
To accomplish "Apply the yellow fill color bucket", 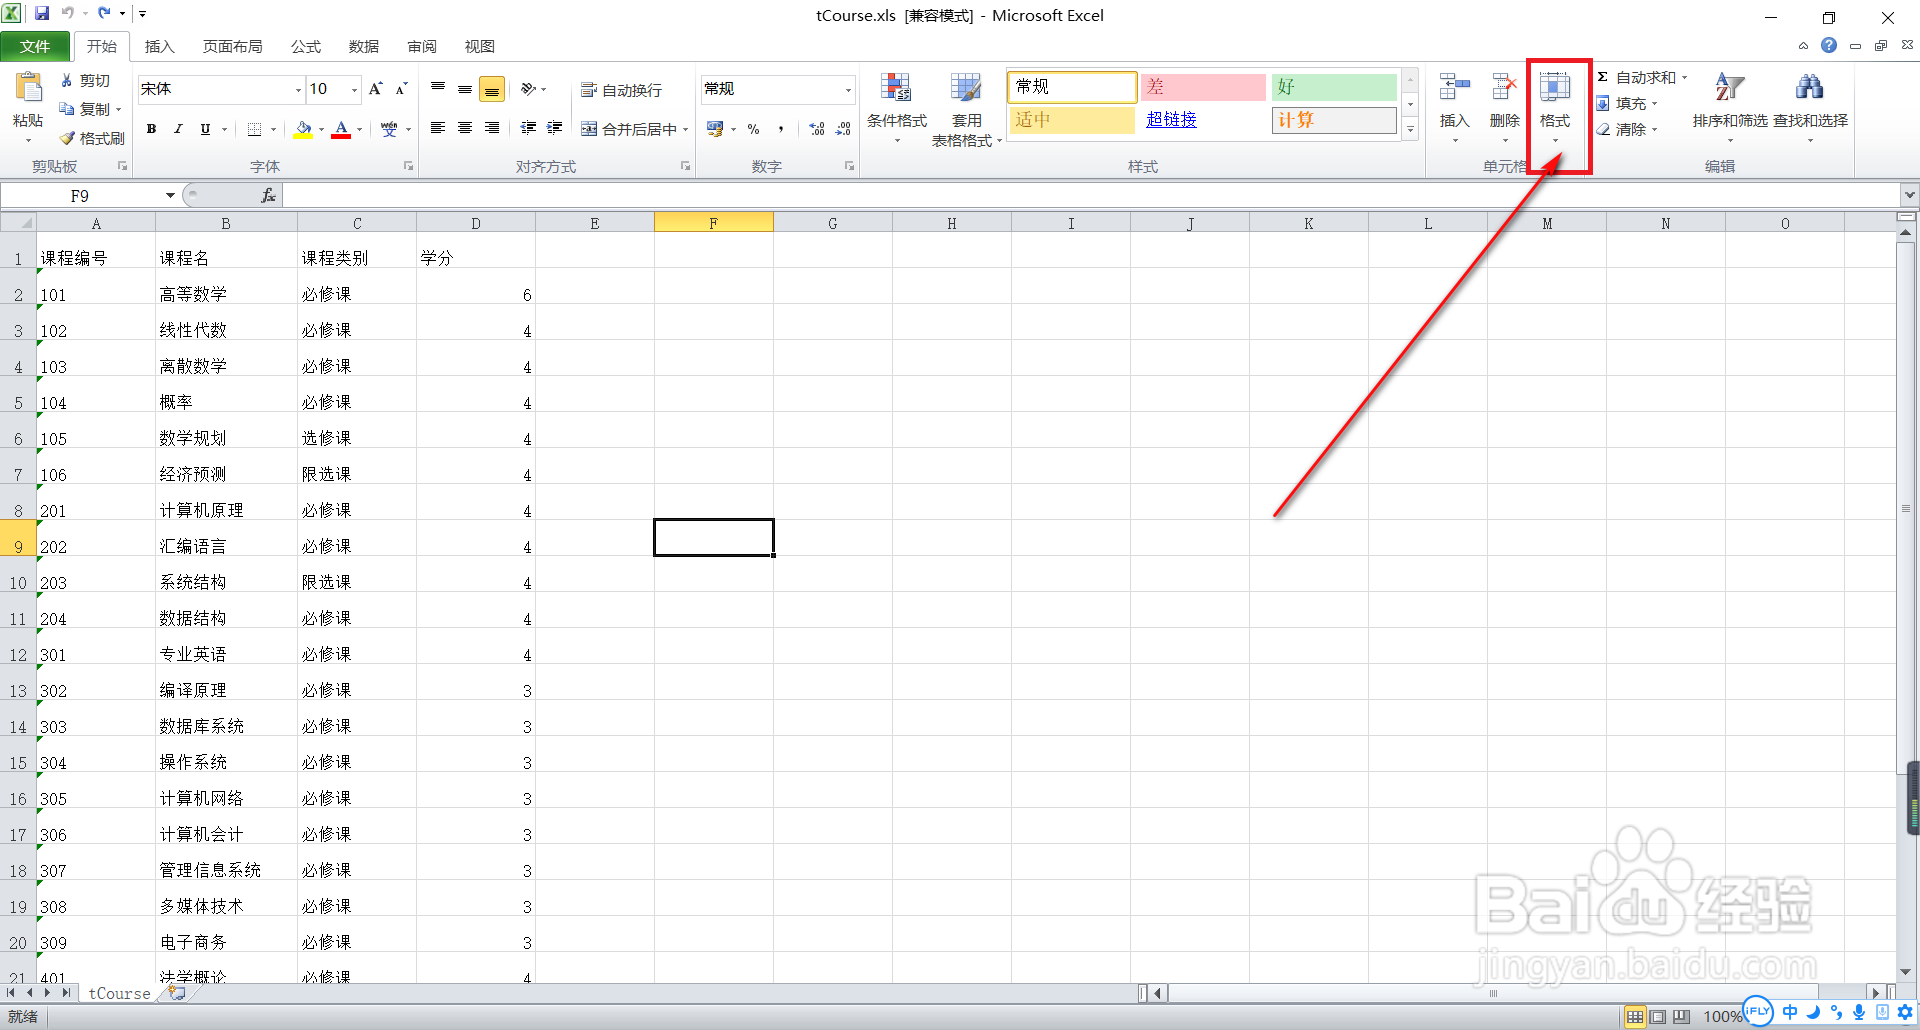I will click(303, 129).
